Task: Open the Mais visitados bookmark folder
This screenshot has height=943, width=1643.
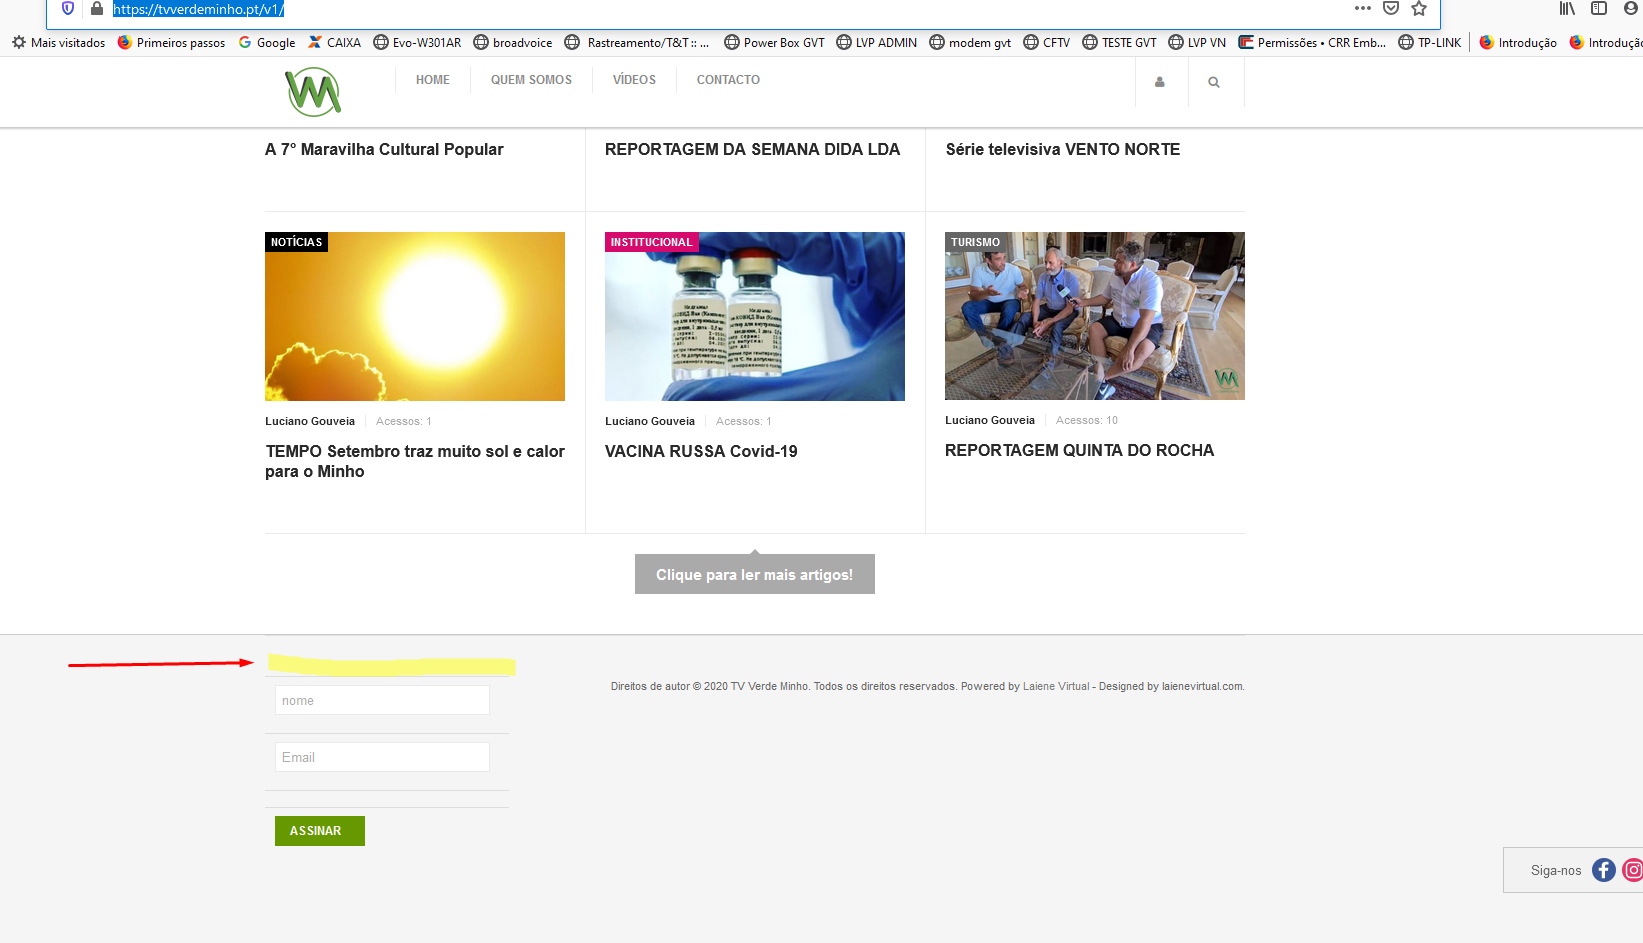Action: (58, 43)
